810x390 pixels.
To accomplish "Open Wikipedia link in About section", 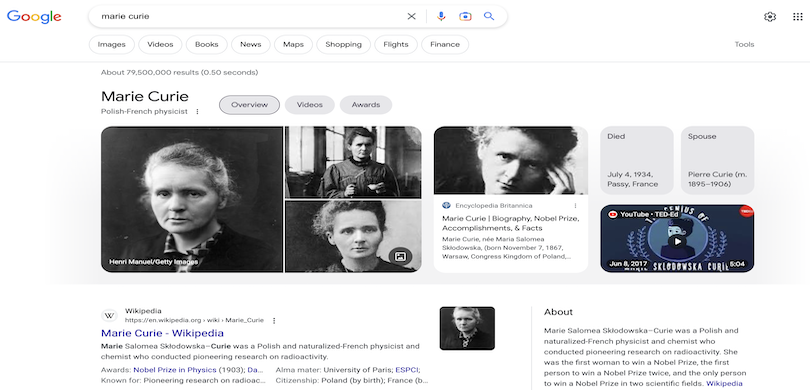I will point(724,384).
